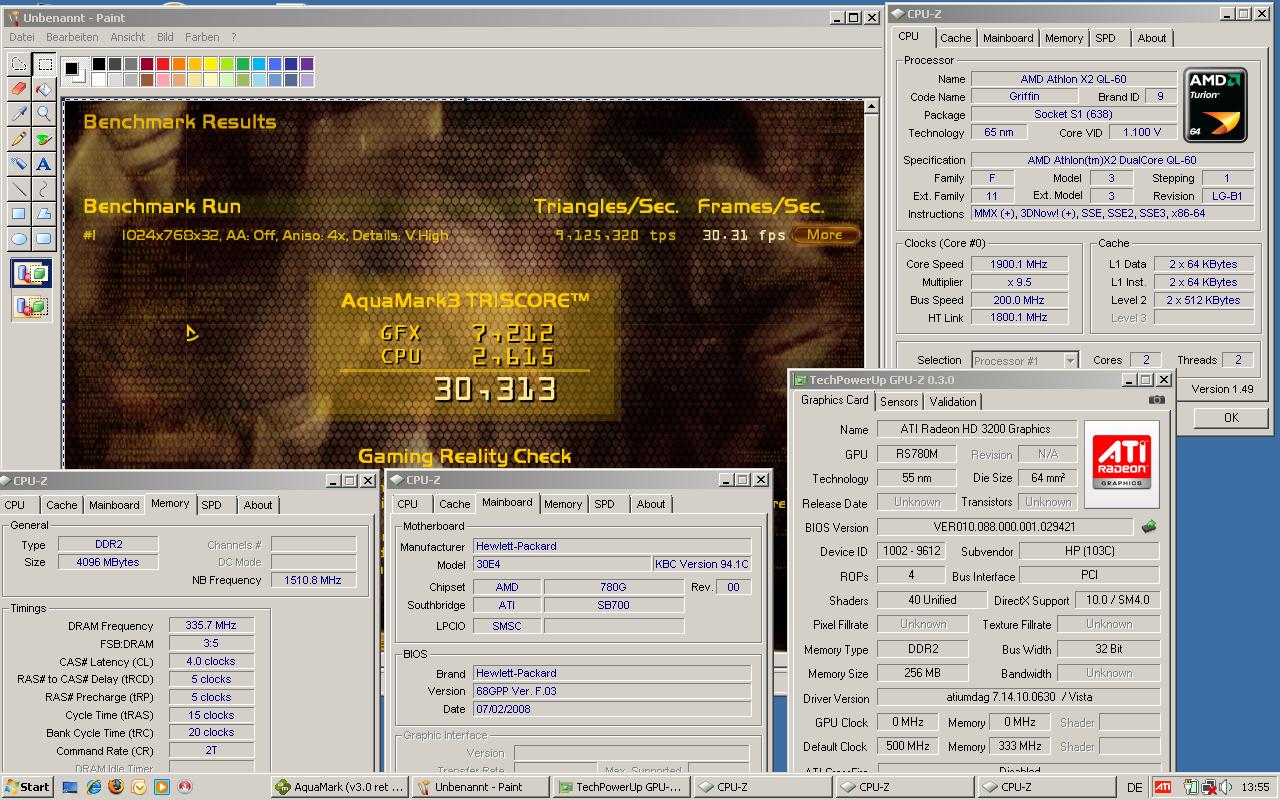Image resolution: width=1280 pixels, height=800 pixels.
Task: Select the Rounded Rectangle tool
Action: (x=45, y=239)
